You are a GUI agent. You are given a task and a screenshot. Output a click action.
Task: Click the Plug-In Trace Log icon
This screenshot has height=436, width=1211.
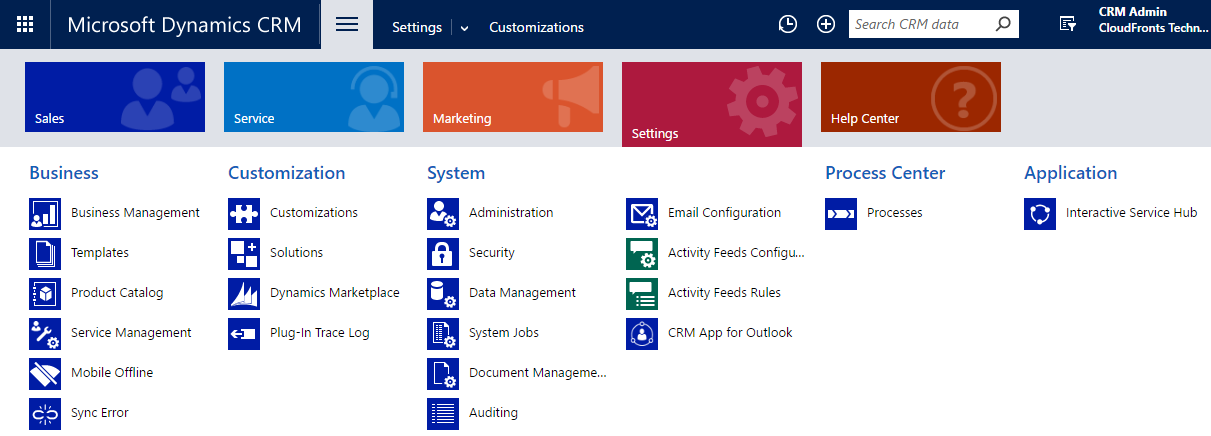(x=244, y=334)
